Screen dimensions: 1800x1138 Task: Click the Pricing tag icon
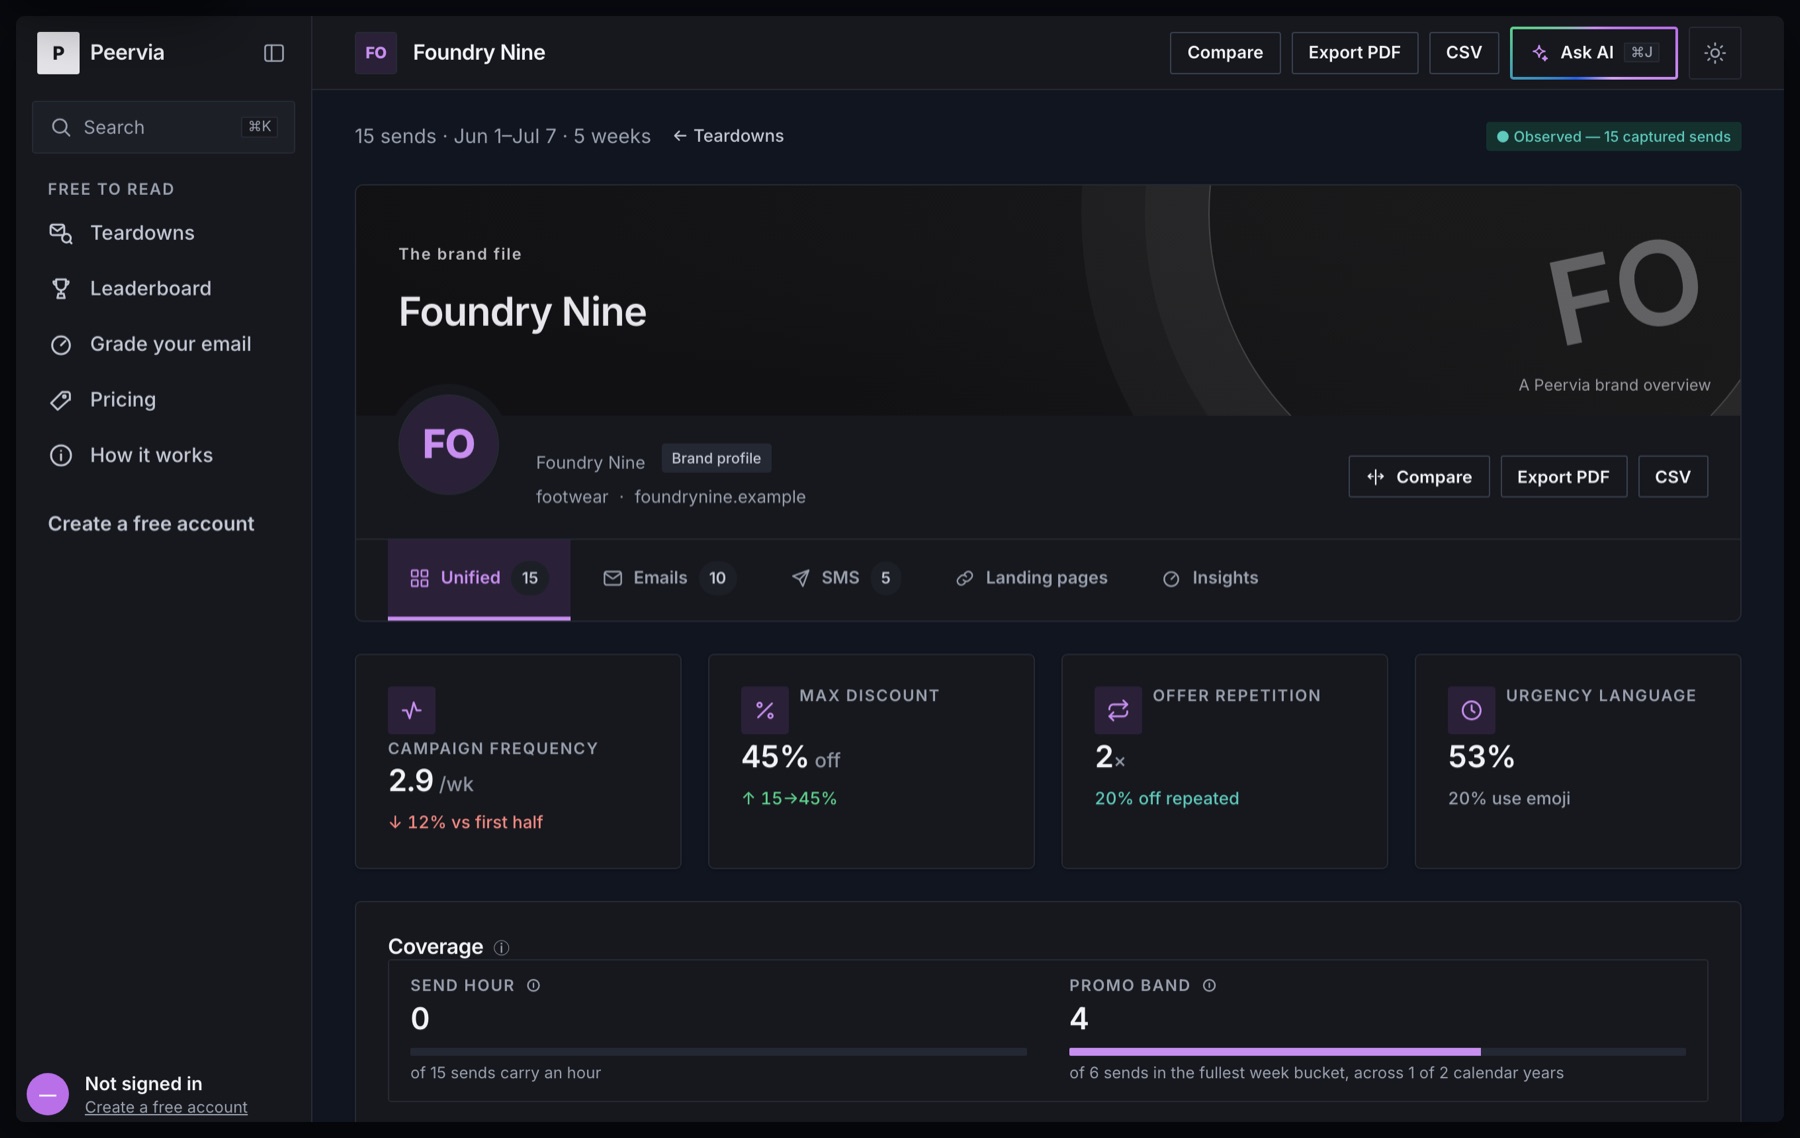pyautogui.click(x=61, y=400)
